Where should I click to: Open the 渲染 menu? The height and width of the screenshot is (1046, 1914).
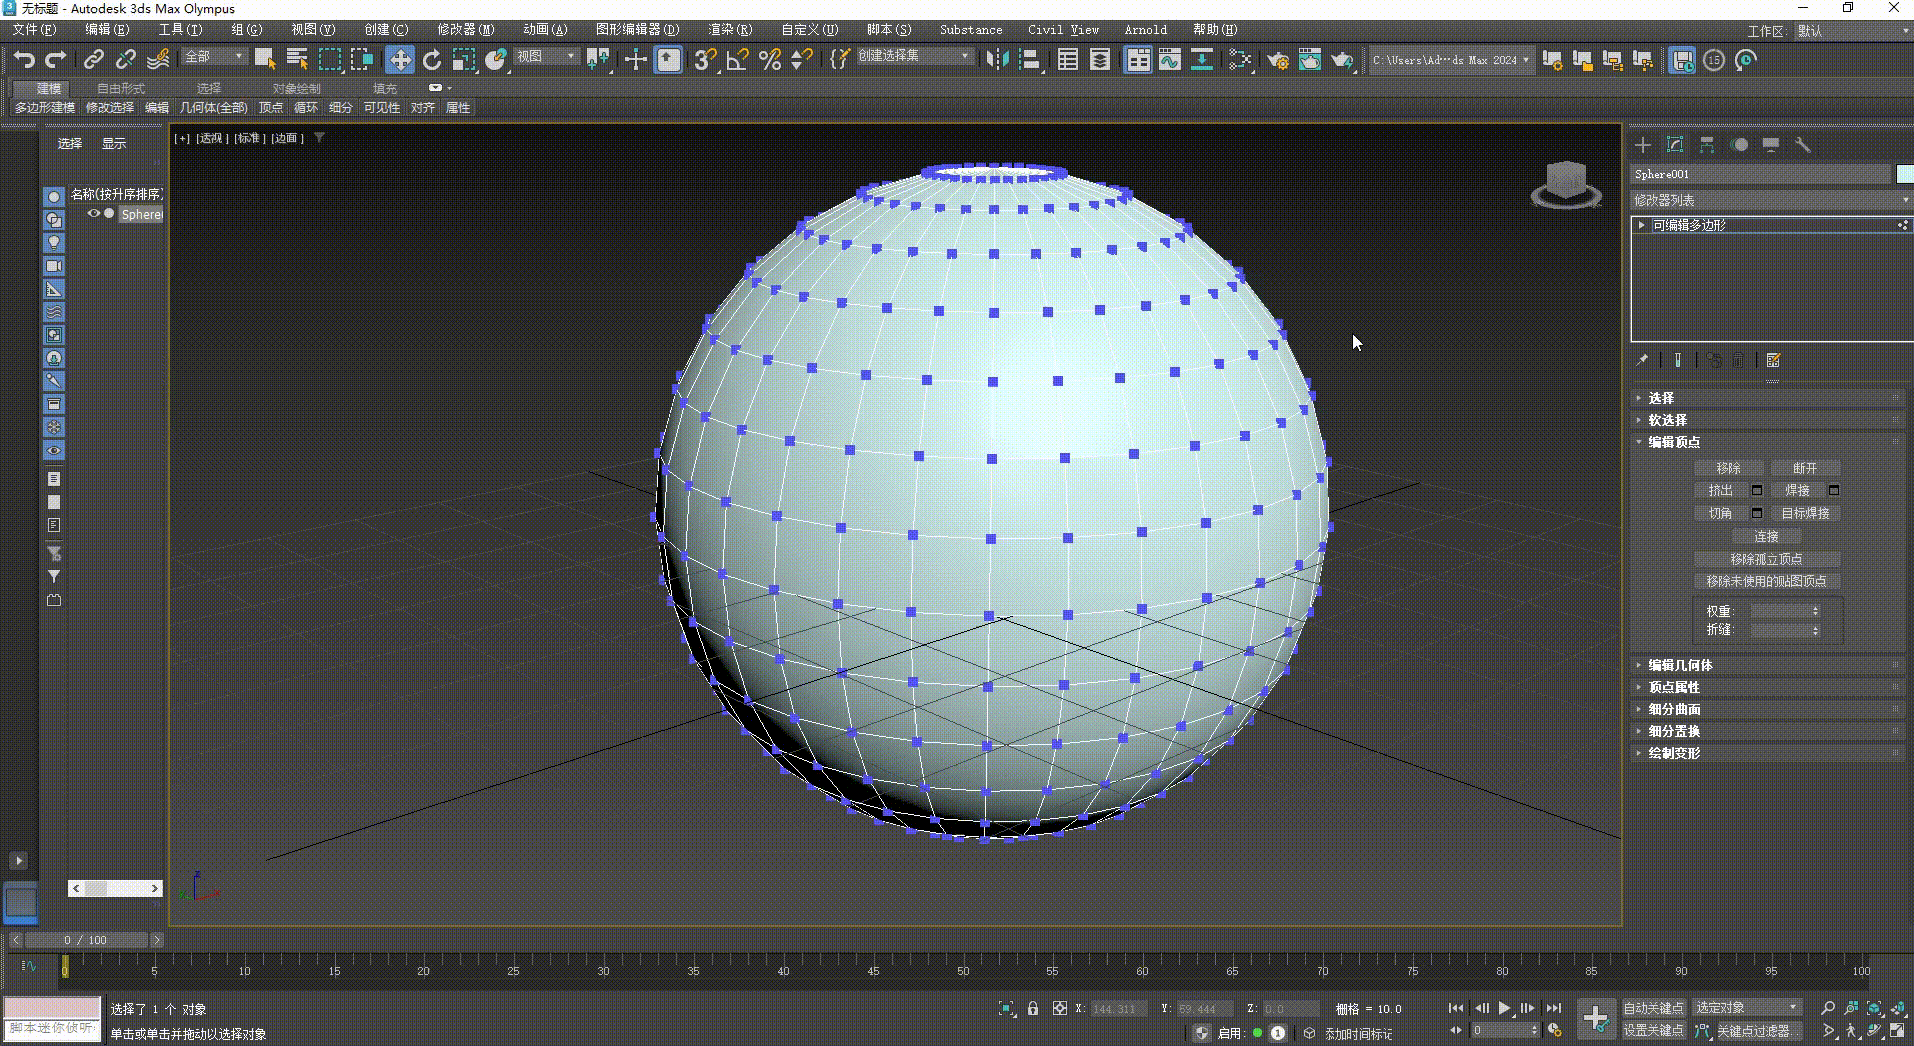730,29
